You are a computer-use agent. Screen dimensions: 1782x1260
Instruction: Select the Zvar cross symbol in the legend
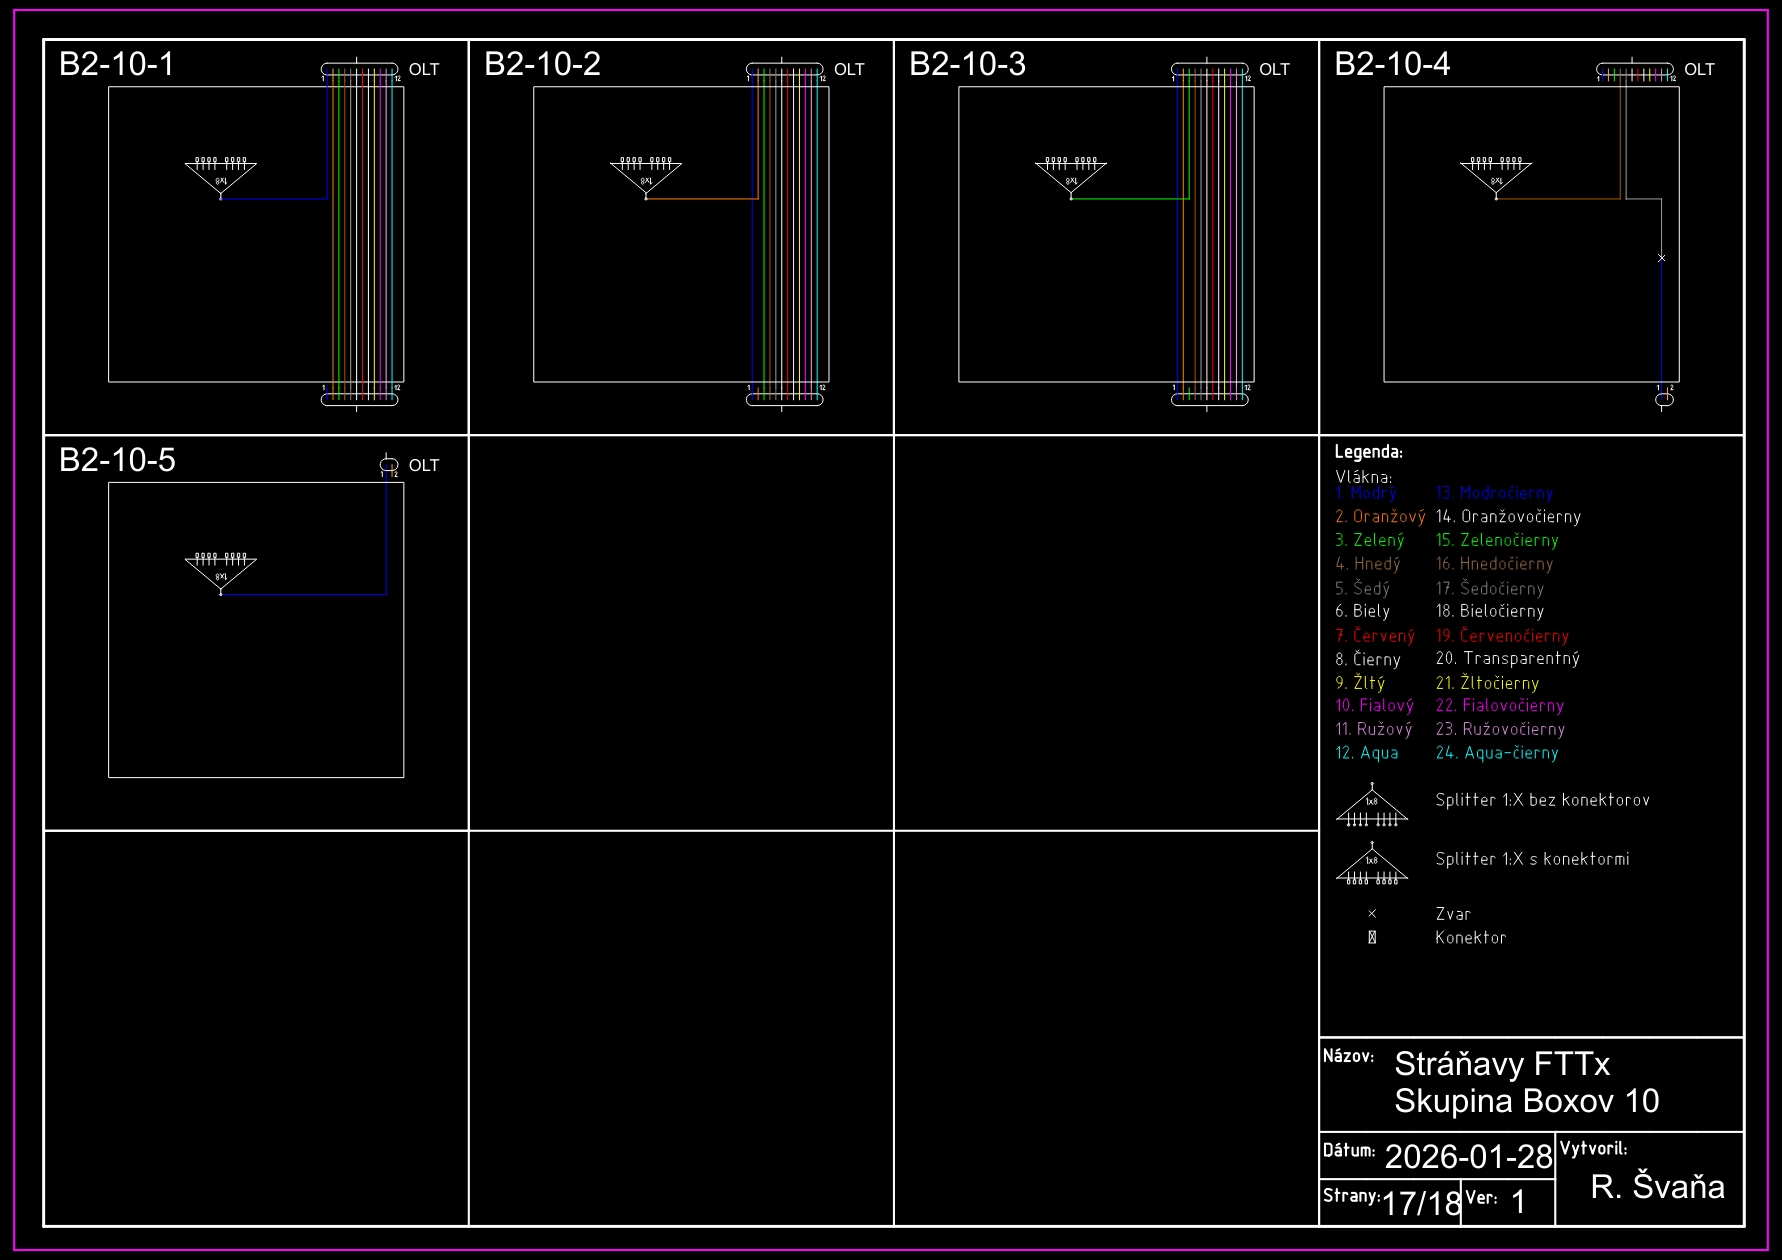1372,914
